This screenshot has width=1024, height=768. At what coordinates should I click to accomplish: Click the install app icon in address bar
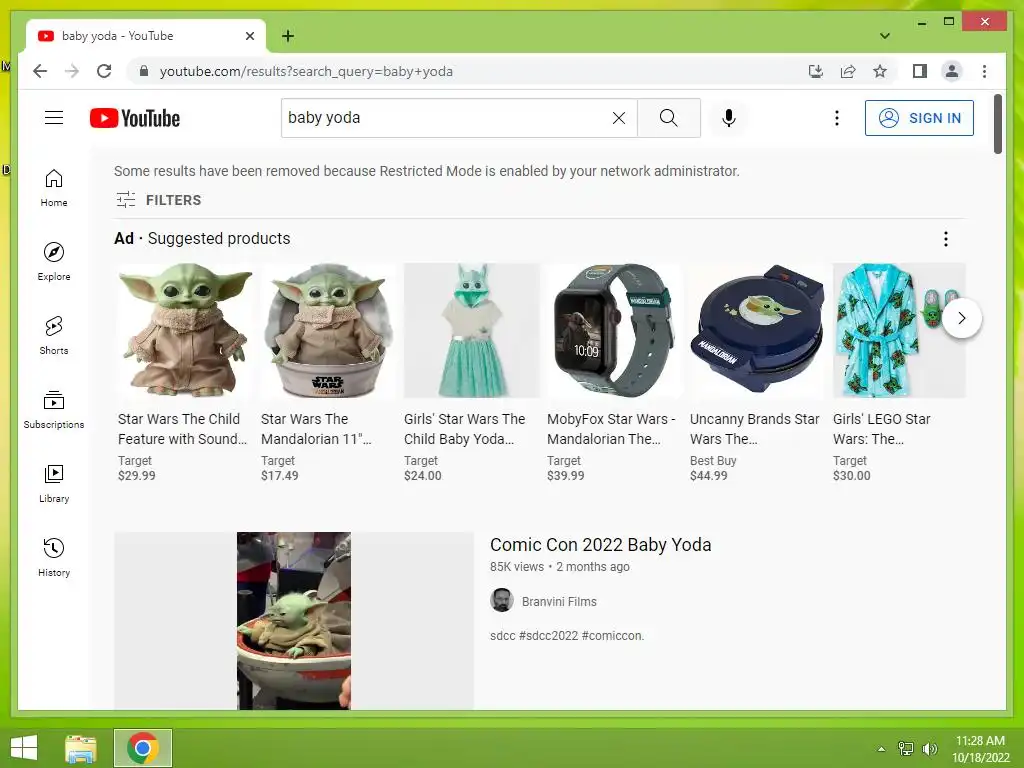tap(816, 71)
